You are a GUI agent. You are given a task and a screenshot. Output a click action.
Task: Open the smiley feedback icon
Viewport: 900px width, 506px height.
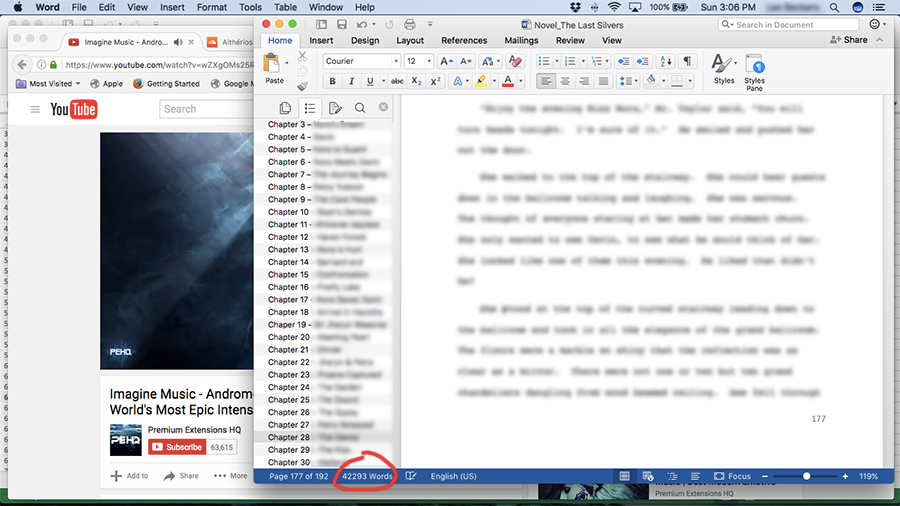(x=875, y=24)
